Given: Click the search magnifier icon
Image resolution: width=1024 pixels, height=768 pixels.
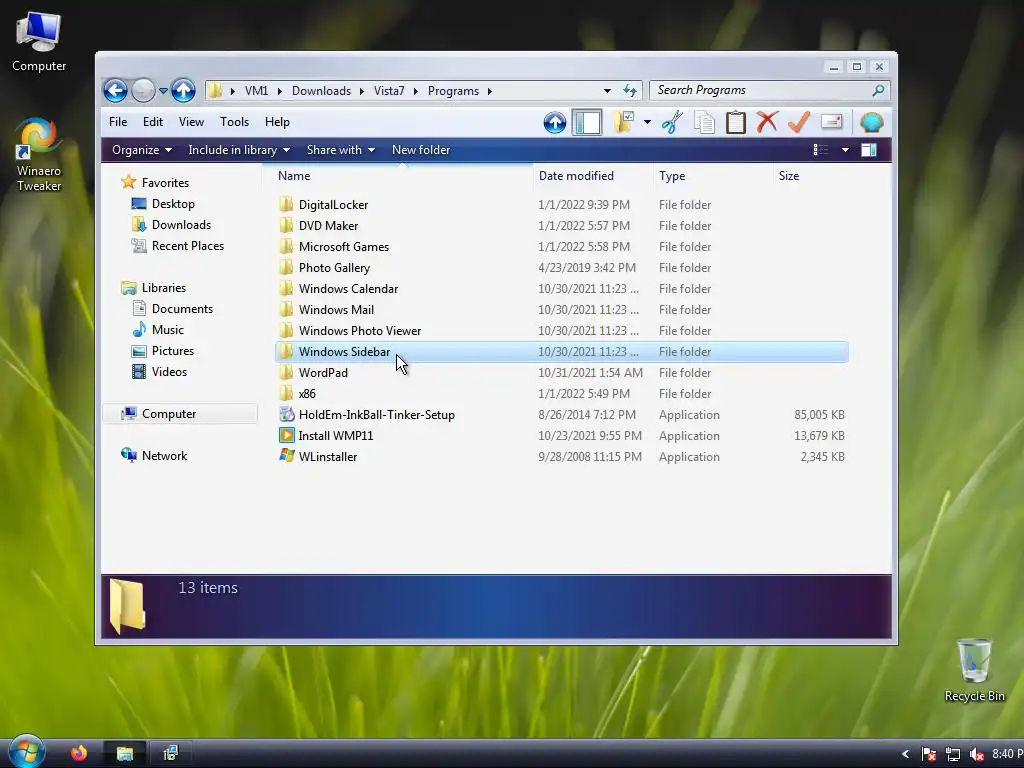Looking at the screenshot, I should pos(878,90).
